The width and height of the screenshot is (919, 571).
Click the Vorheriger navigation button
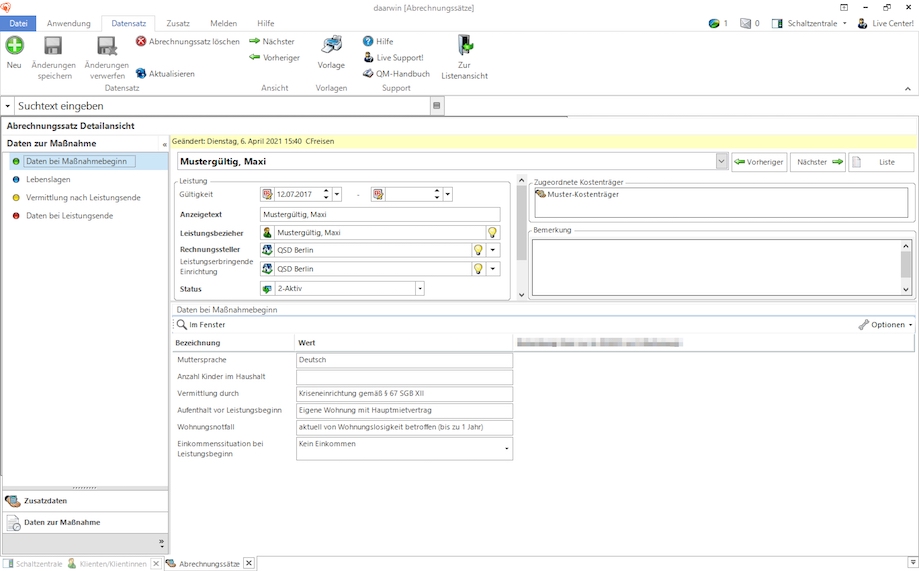pyautogui.click(x=758, y=162)
